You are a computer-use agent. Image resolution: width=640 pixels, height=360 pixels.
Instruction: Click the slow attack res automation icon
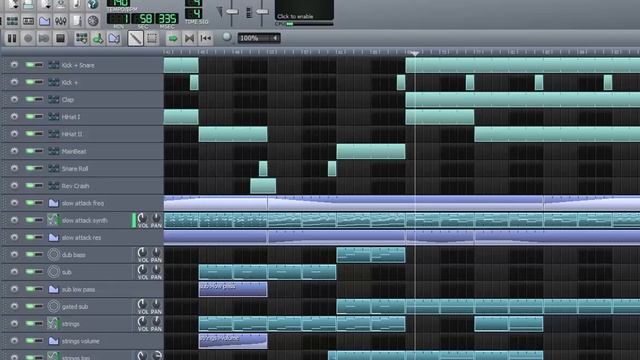click(x=53, y=237)
